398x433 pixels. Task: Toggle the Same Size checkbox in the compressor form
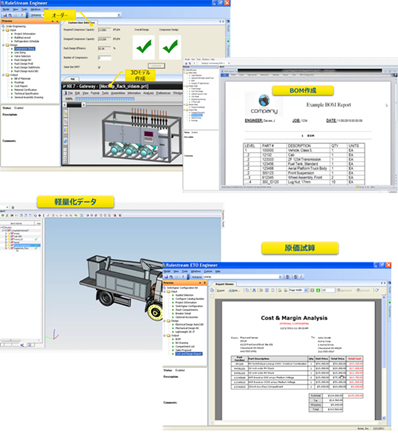[99, 67]
